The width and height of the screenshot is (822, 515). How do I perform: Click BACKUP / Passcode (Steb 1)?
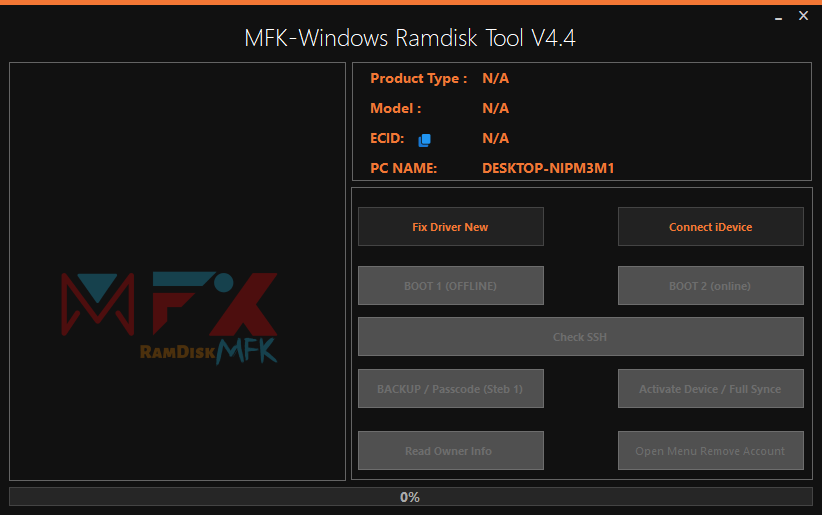[x=451, y=389]
